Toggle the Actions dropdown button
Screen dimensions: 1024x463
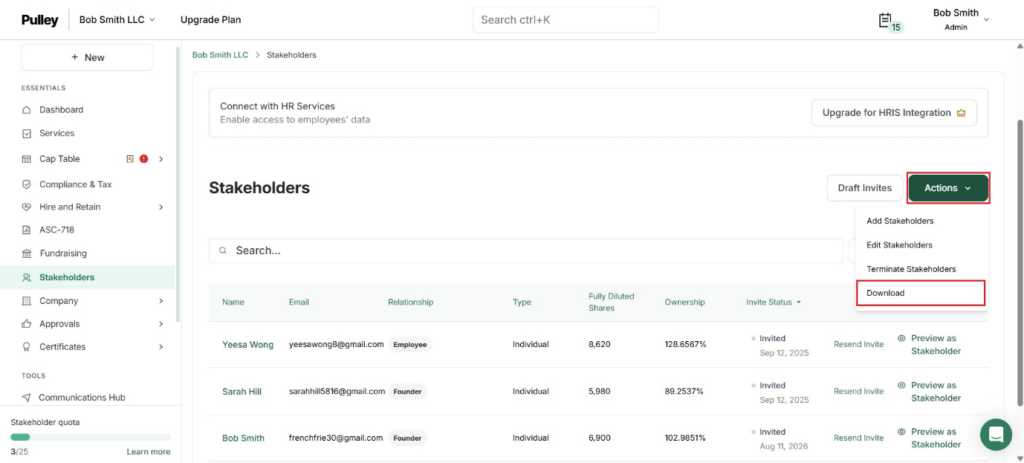948,188
